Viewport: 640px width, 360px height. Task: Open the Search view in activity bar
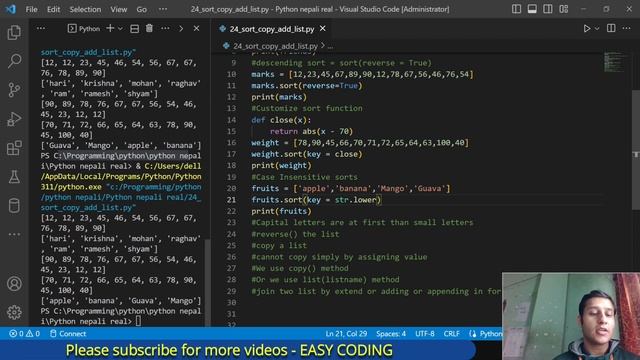pos(14,61)
